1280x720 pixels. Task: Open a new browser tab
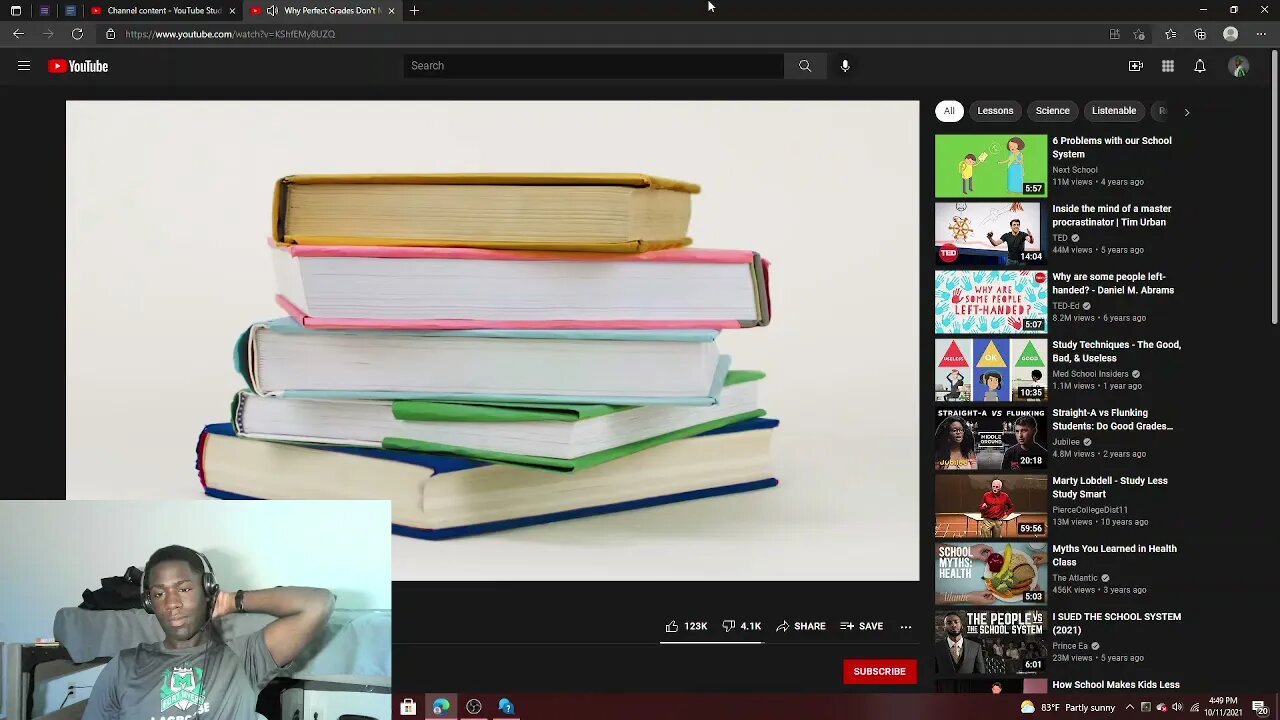(414, 10)
